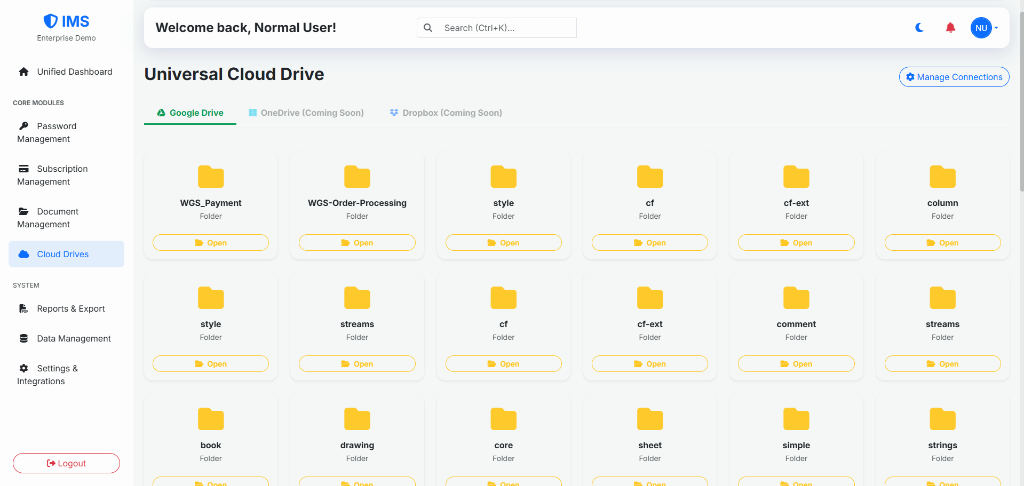
Task: Open Data Management from the sidebar
Action: (66, 338)
